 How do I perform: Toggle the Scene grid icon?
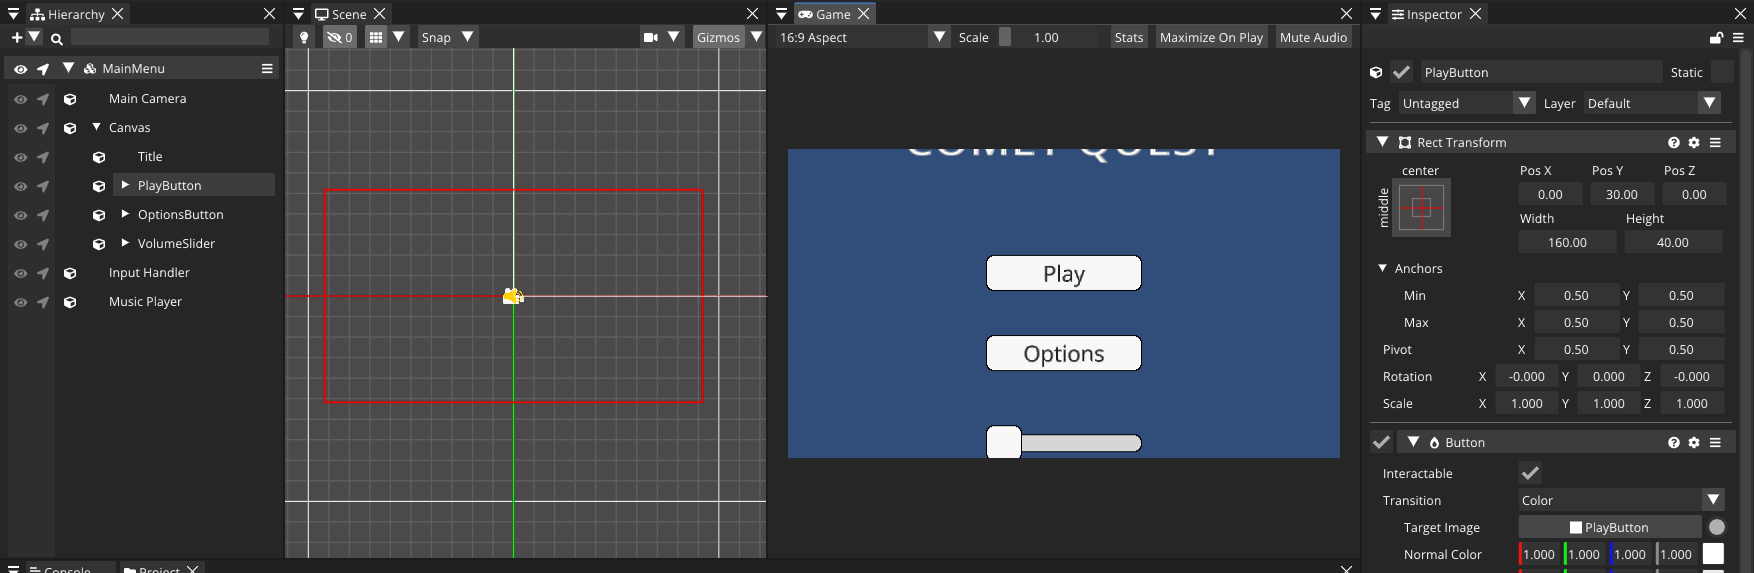pyautogui.click(x=376, y=37)
